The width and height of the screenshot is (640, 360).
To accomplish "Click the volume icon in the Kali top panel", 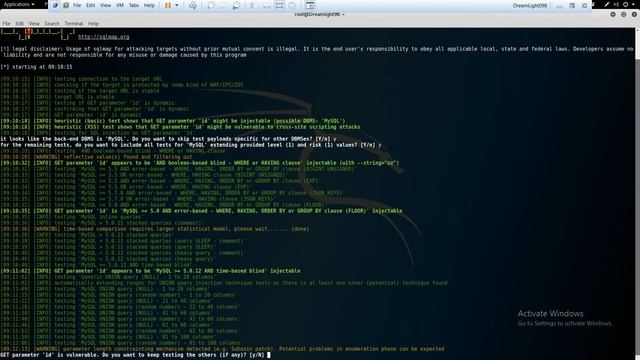I will tap(616, 4).
